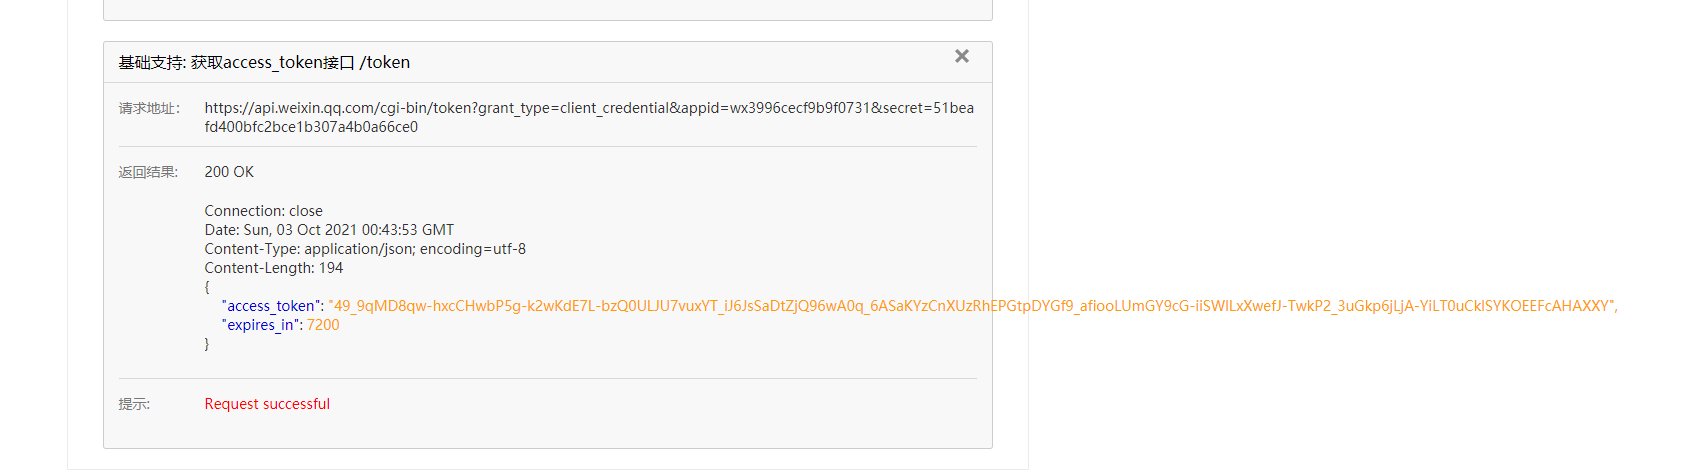The height and width of the screenshot is (476, 1708).
Task: Click the panel title 获取access_token接口 /token
Action: 264,62
